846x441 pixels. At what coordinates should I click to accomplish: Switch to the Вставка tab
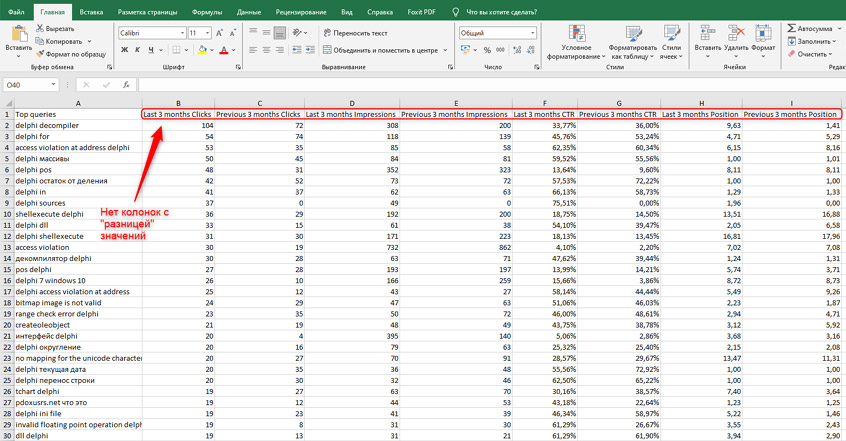[x=91, y=11]
